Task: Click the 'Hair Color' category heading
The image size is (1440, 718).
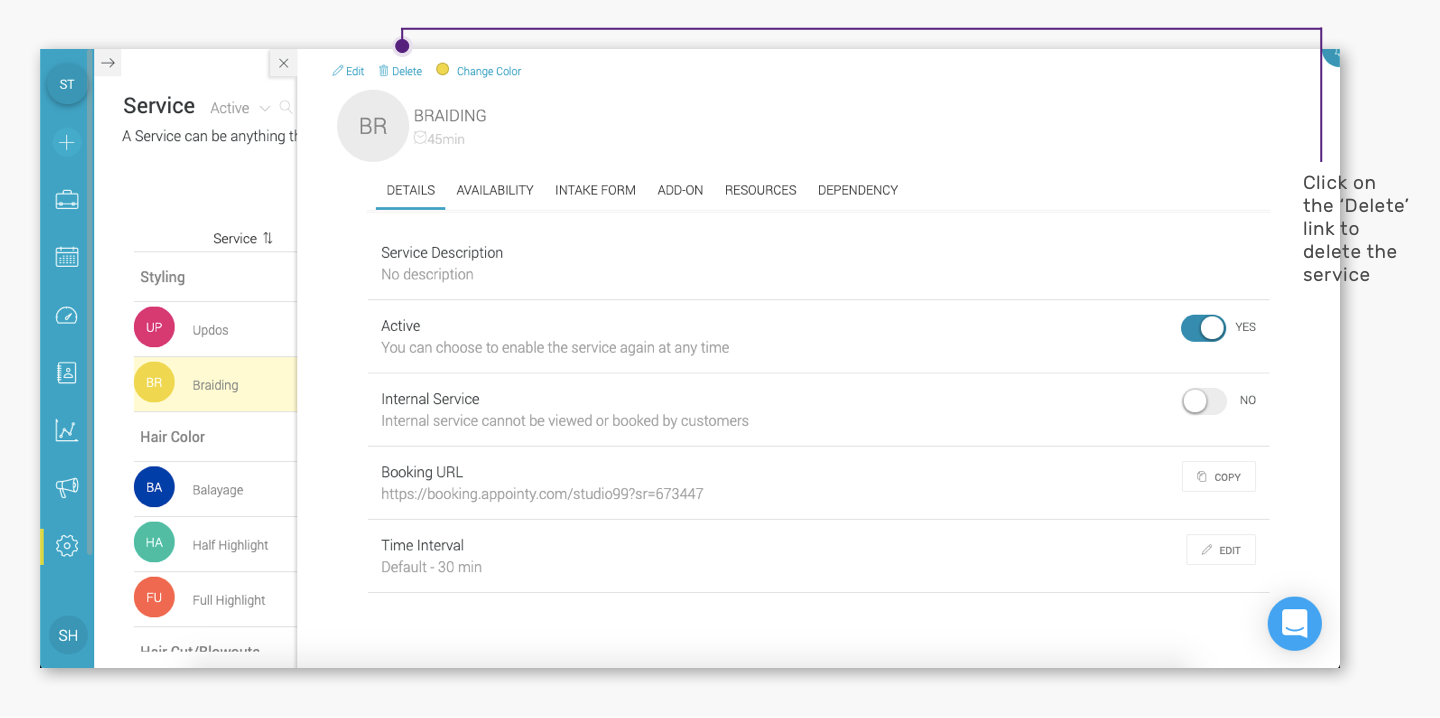Action: 172,437
